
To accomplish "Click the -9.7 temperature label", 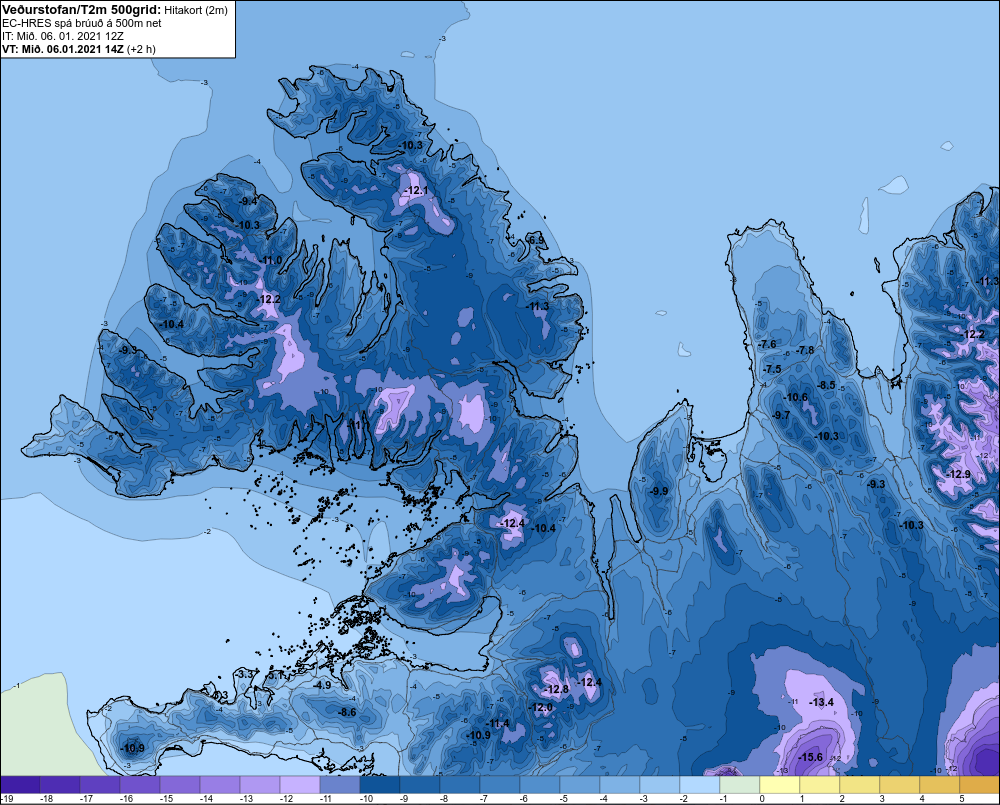I will click(781, 415).
